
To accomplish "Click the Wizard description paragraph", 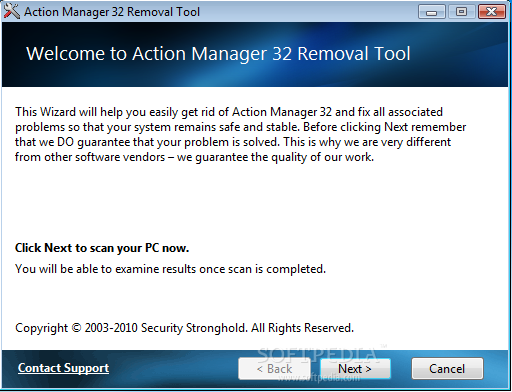I will 240,134.
